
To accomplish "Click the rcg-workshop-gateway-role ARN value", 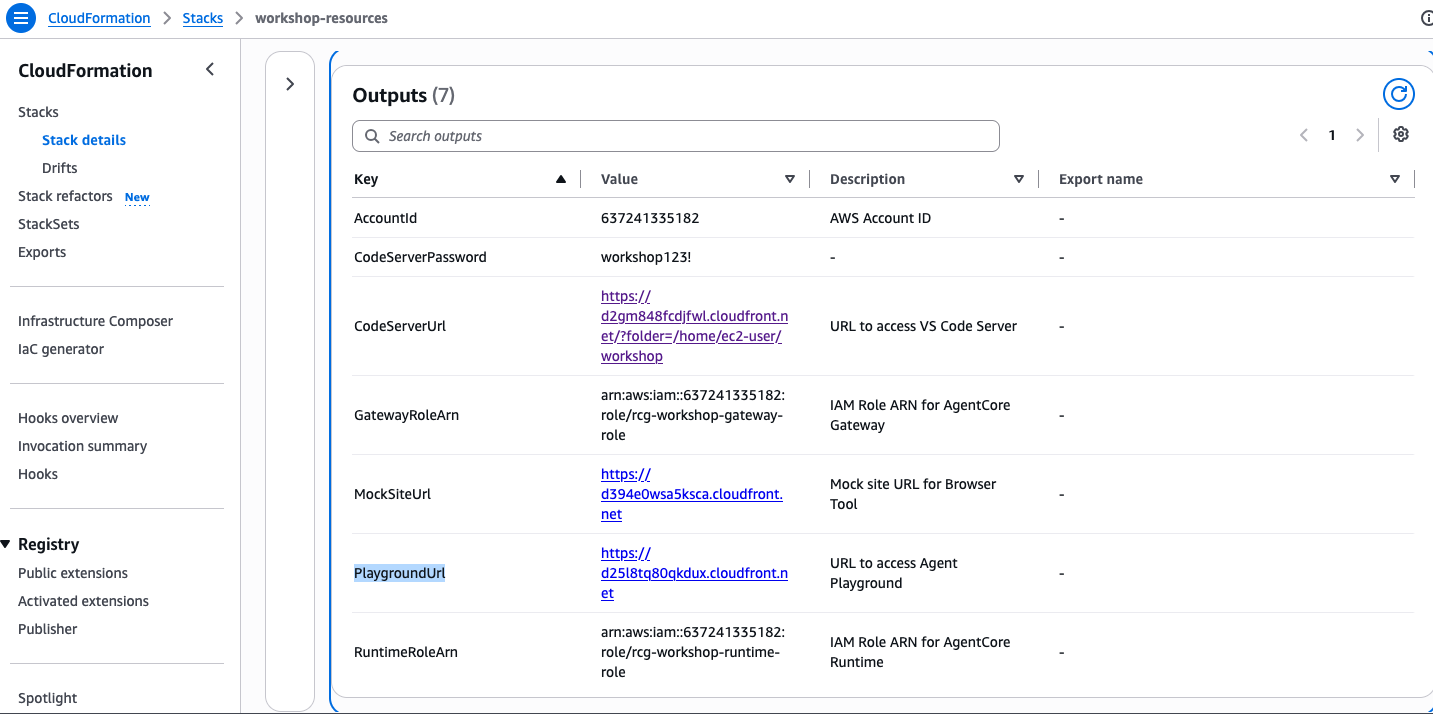I will pos(693,415).
